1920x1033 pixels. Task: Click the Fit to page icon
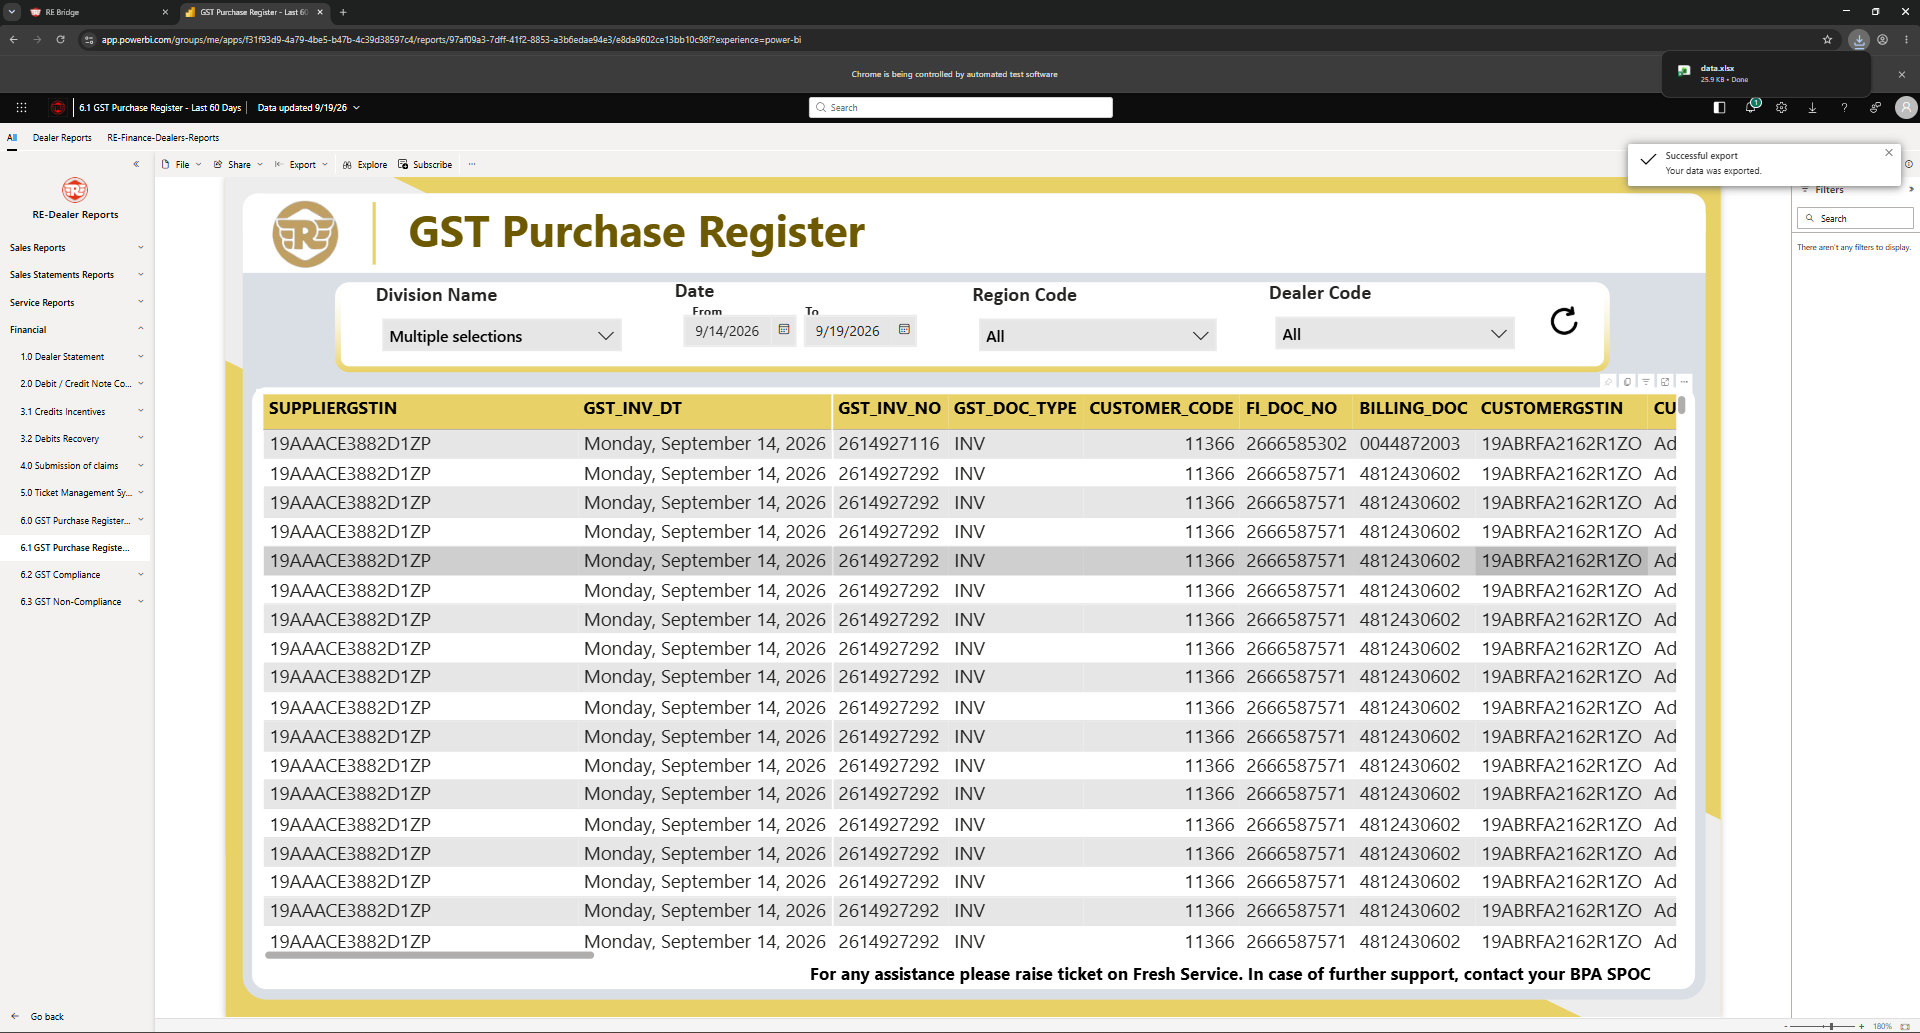pyautogui.click(x=1905, y=1026)
